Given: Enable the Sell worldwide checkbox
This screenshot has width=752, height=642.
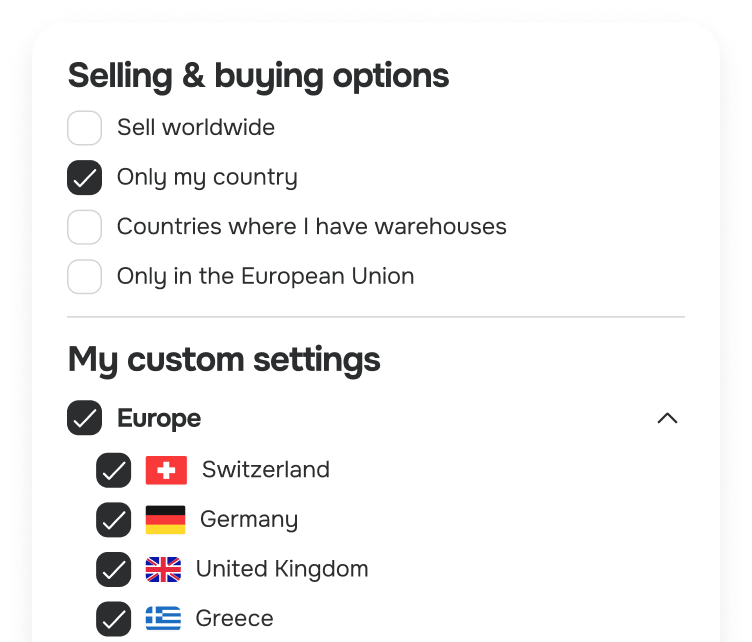Looking at the screenshot, I should (85, 128).
